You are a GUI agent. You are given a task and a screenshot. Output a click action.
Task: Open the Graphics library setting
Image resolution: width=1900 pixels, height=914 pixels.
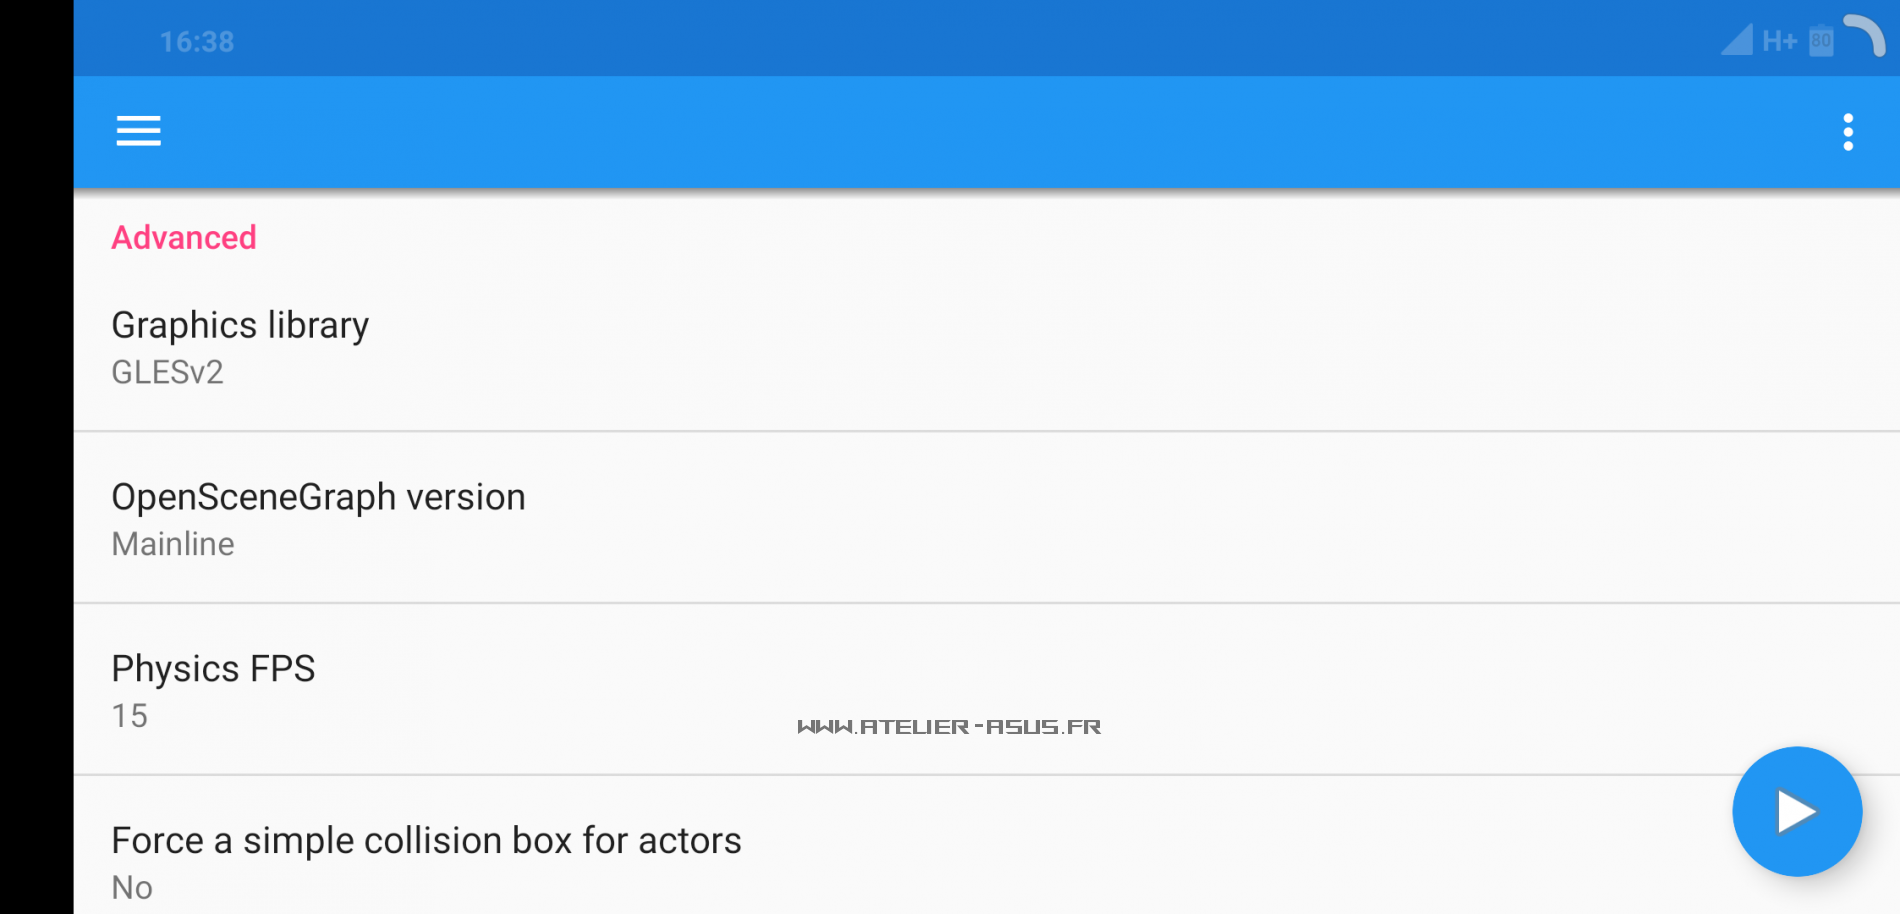(240, 325)
